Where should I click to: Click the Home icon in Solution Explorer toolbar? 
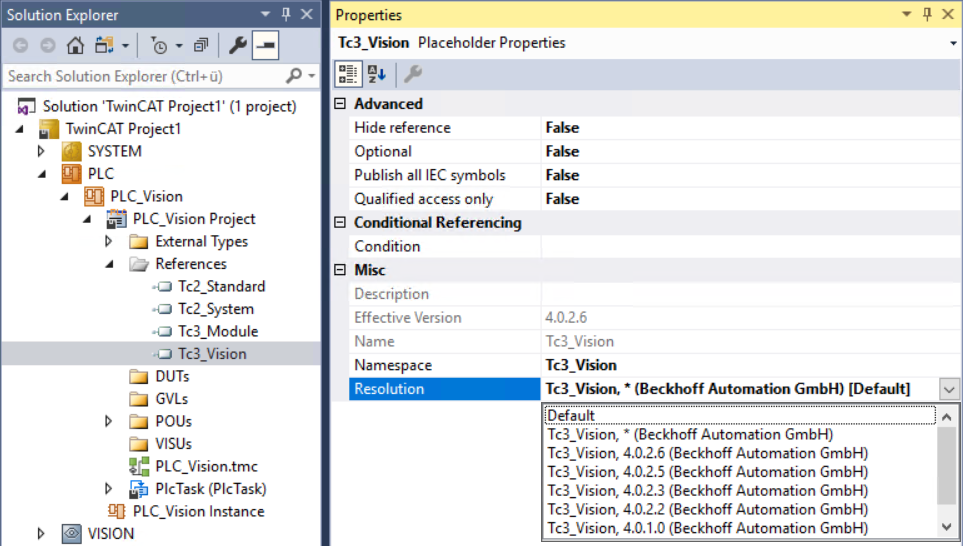(75, 45)
